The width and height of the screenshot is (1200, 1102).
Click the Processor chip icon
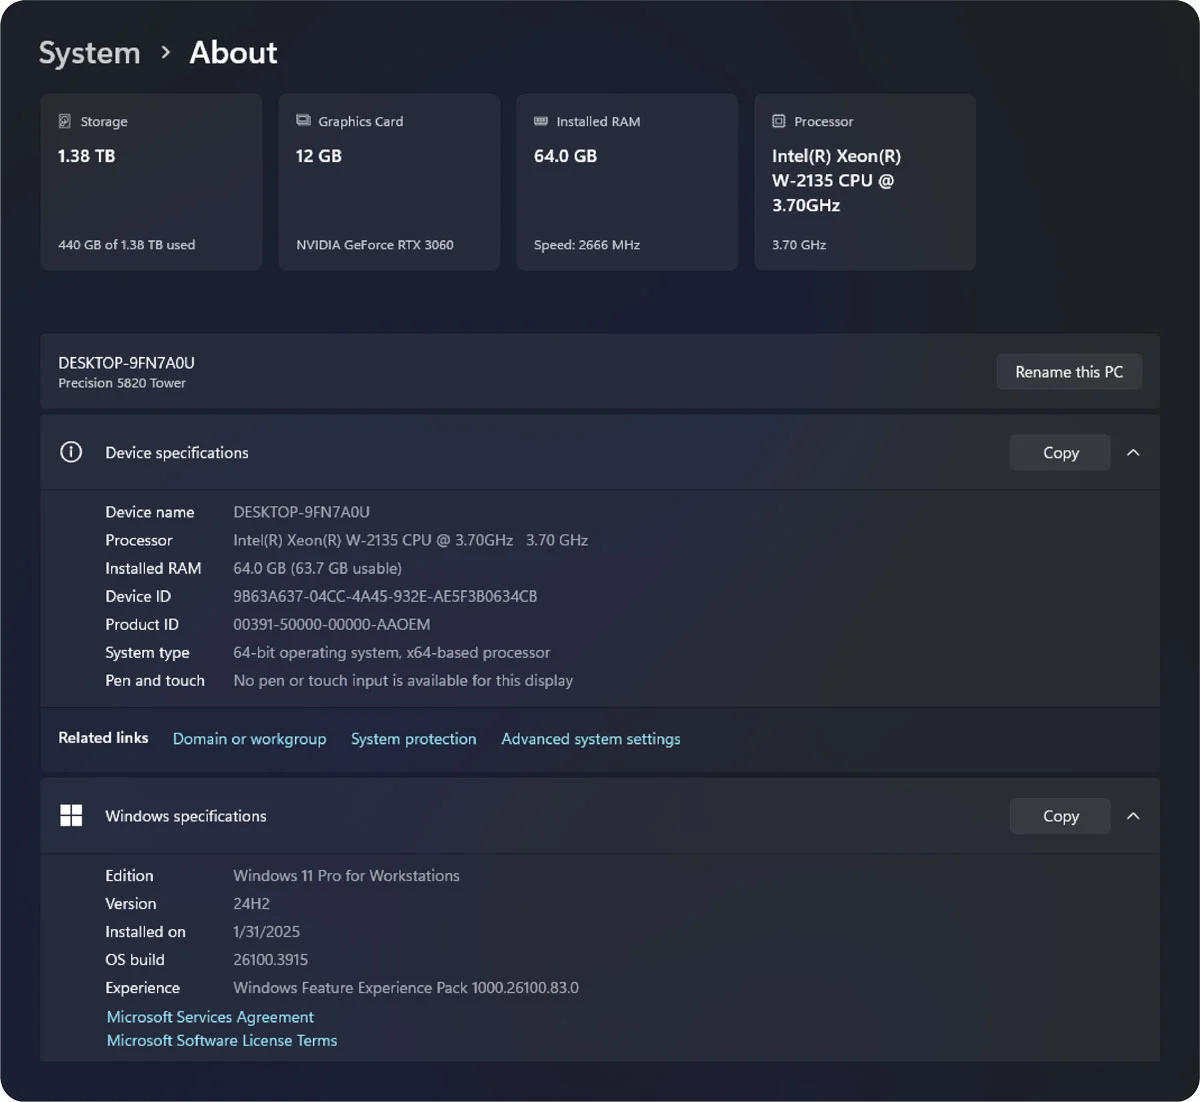[779, 121]
